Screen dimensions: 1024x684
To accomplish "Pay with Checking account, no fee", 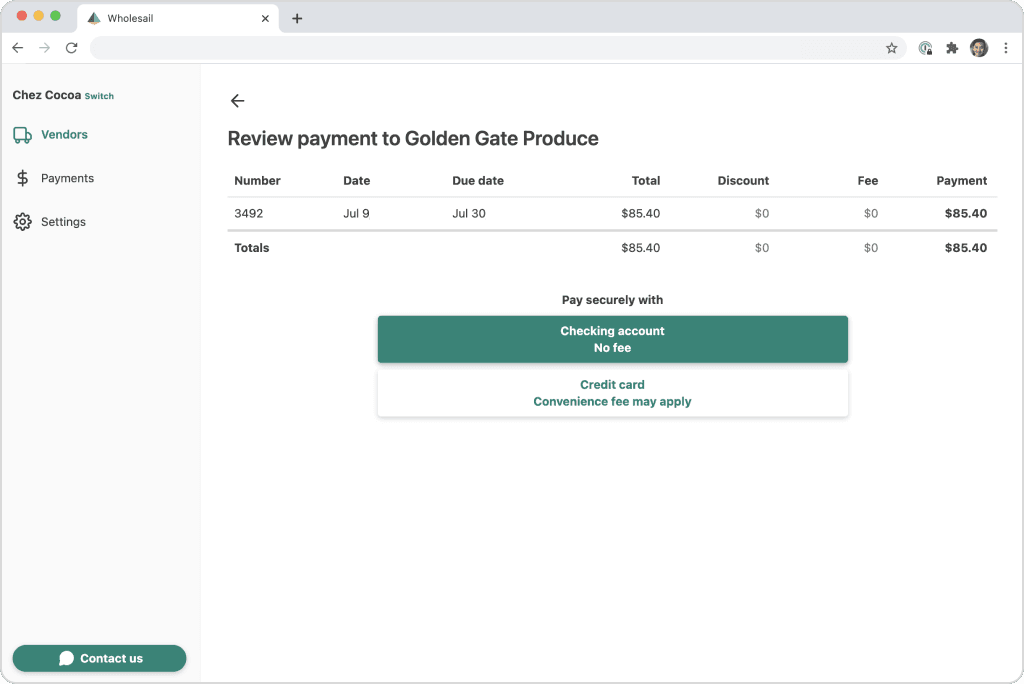I will pyautogui.click(x=613, y=339).
